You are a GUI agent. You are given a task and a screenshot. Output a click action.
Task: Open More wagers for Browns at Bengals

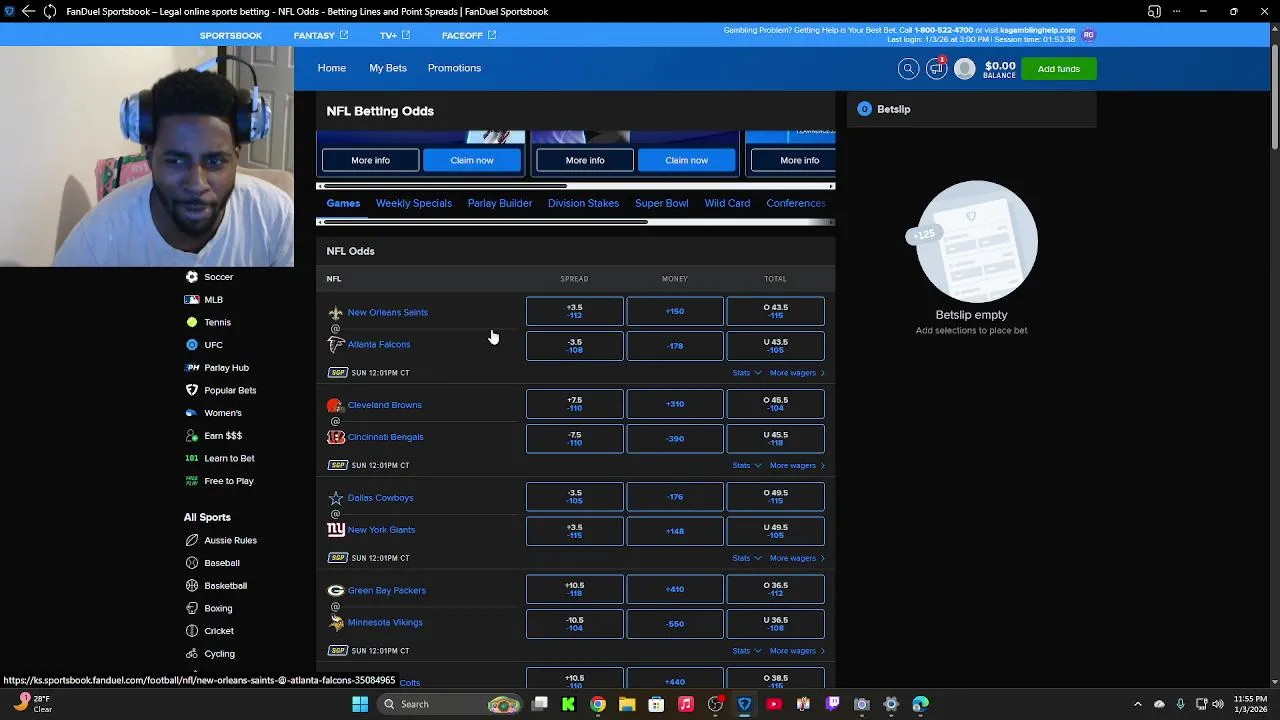click(x=797, y=465)
